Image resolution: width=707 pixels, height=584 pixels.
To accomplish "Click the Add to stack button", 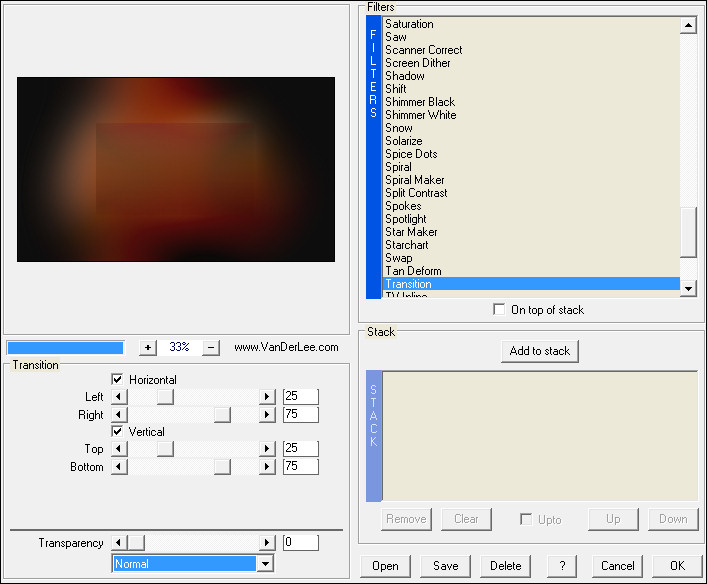I will [x=540, y=351].
